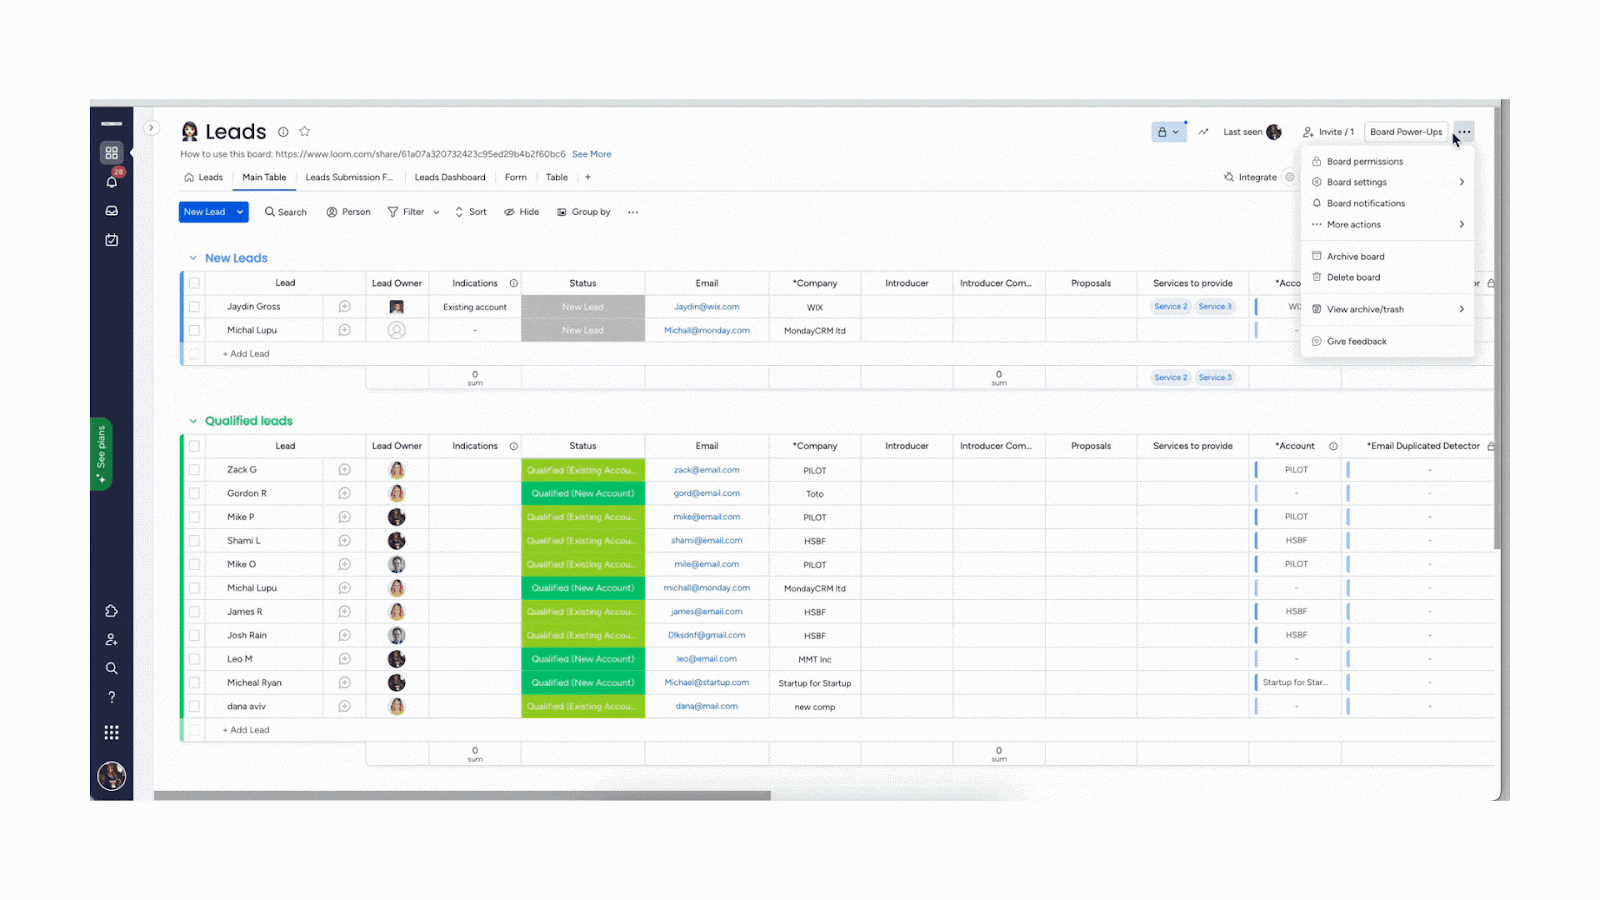1600x900 pixels.
Task: Switch to the Leads Dashboard tab
Action: (450, 177)
